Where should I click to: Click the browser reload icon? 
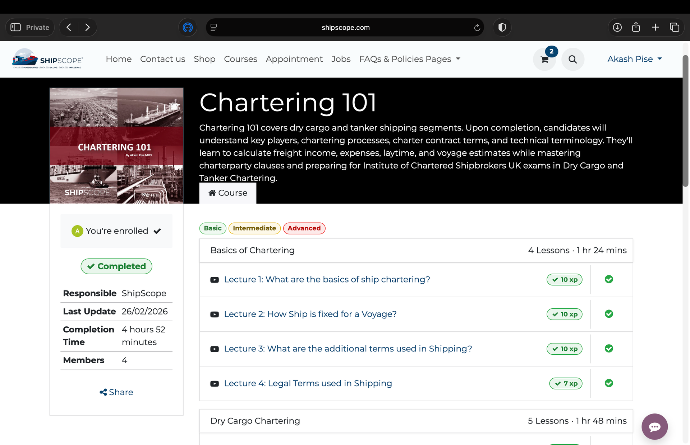point(474,27)
